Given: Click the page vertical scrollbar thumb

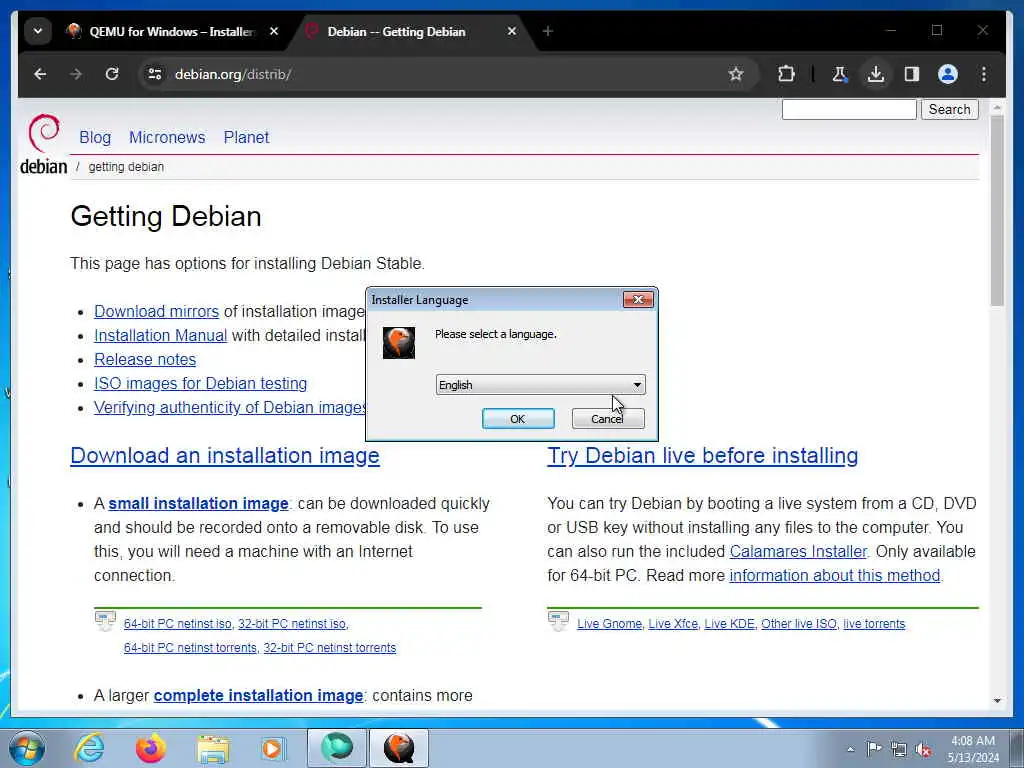Looking at the screenshot, I should coord(997,210).
